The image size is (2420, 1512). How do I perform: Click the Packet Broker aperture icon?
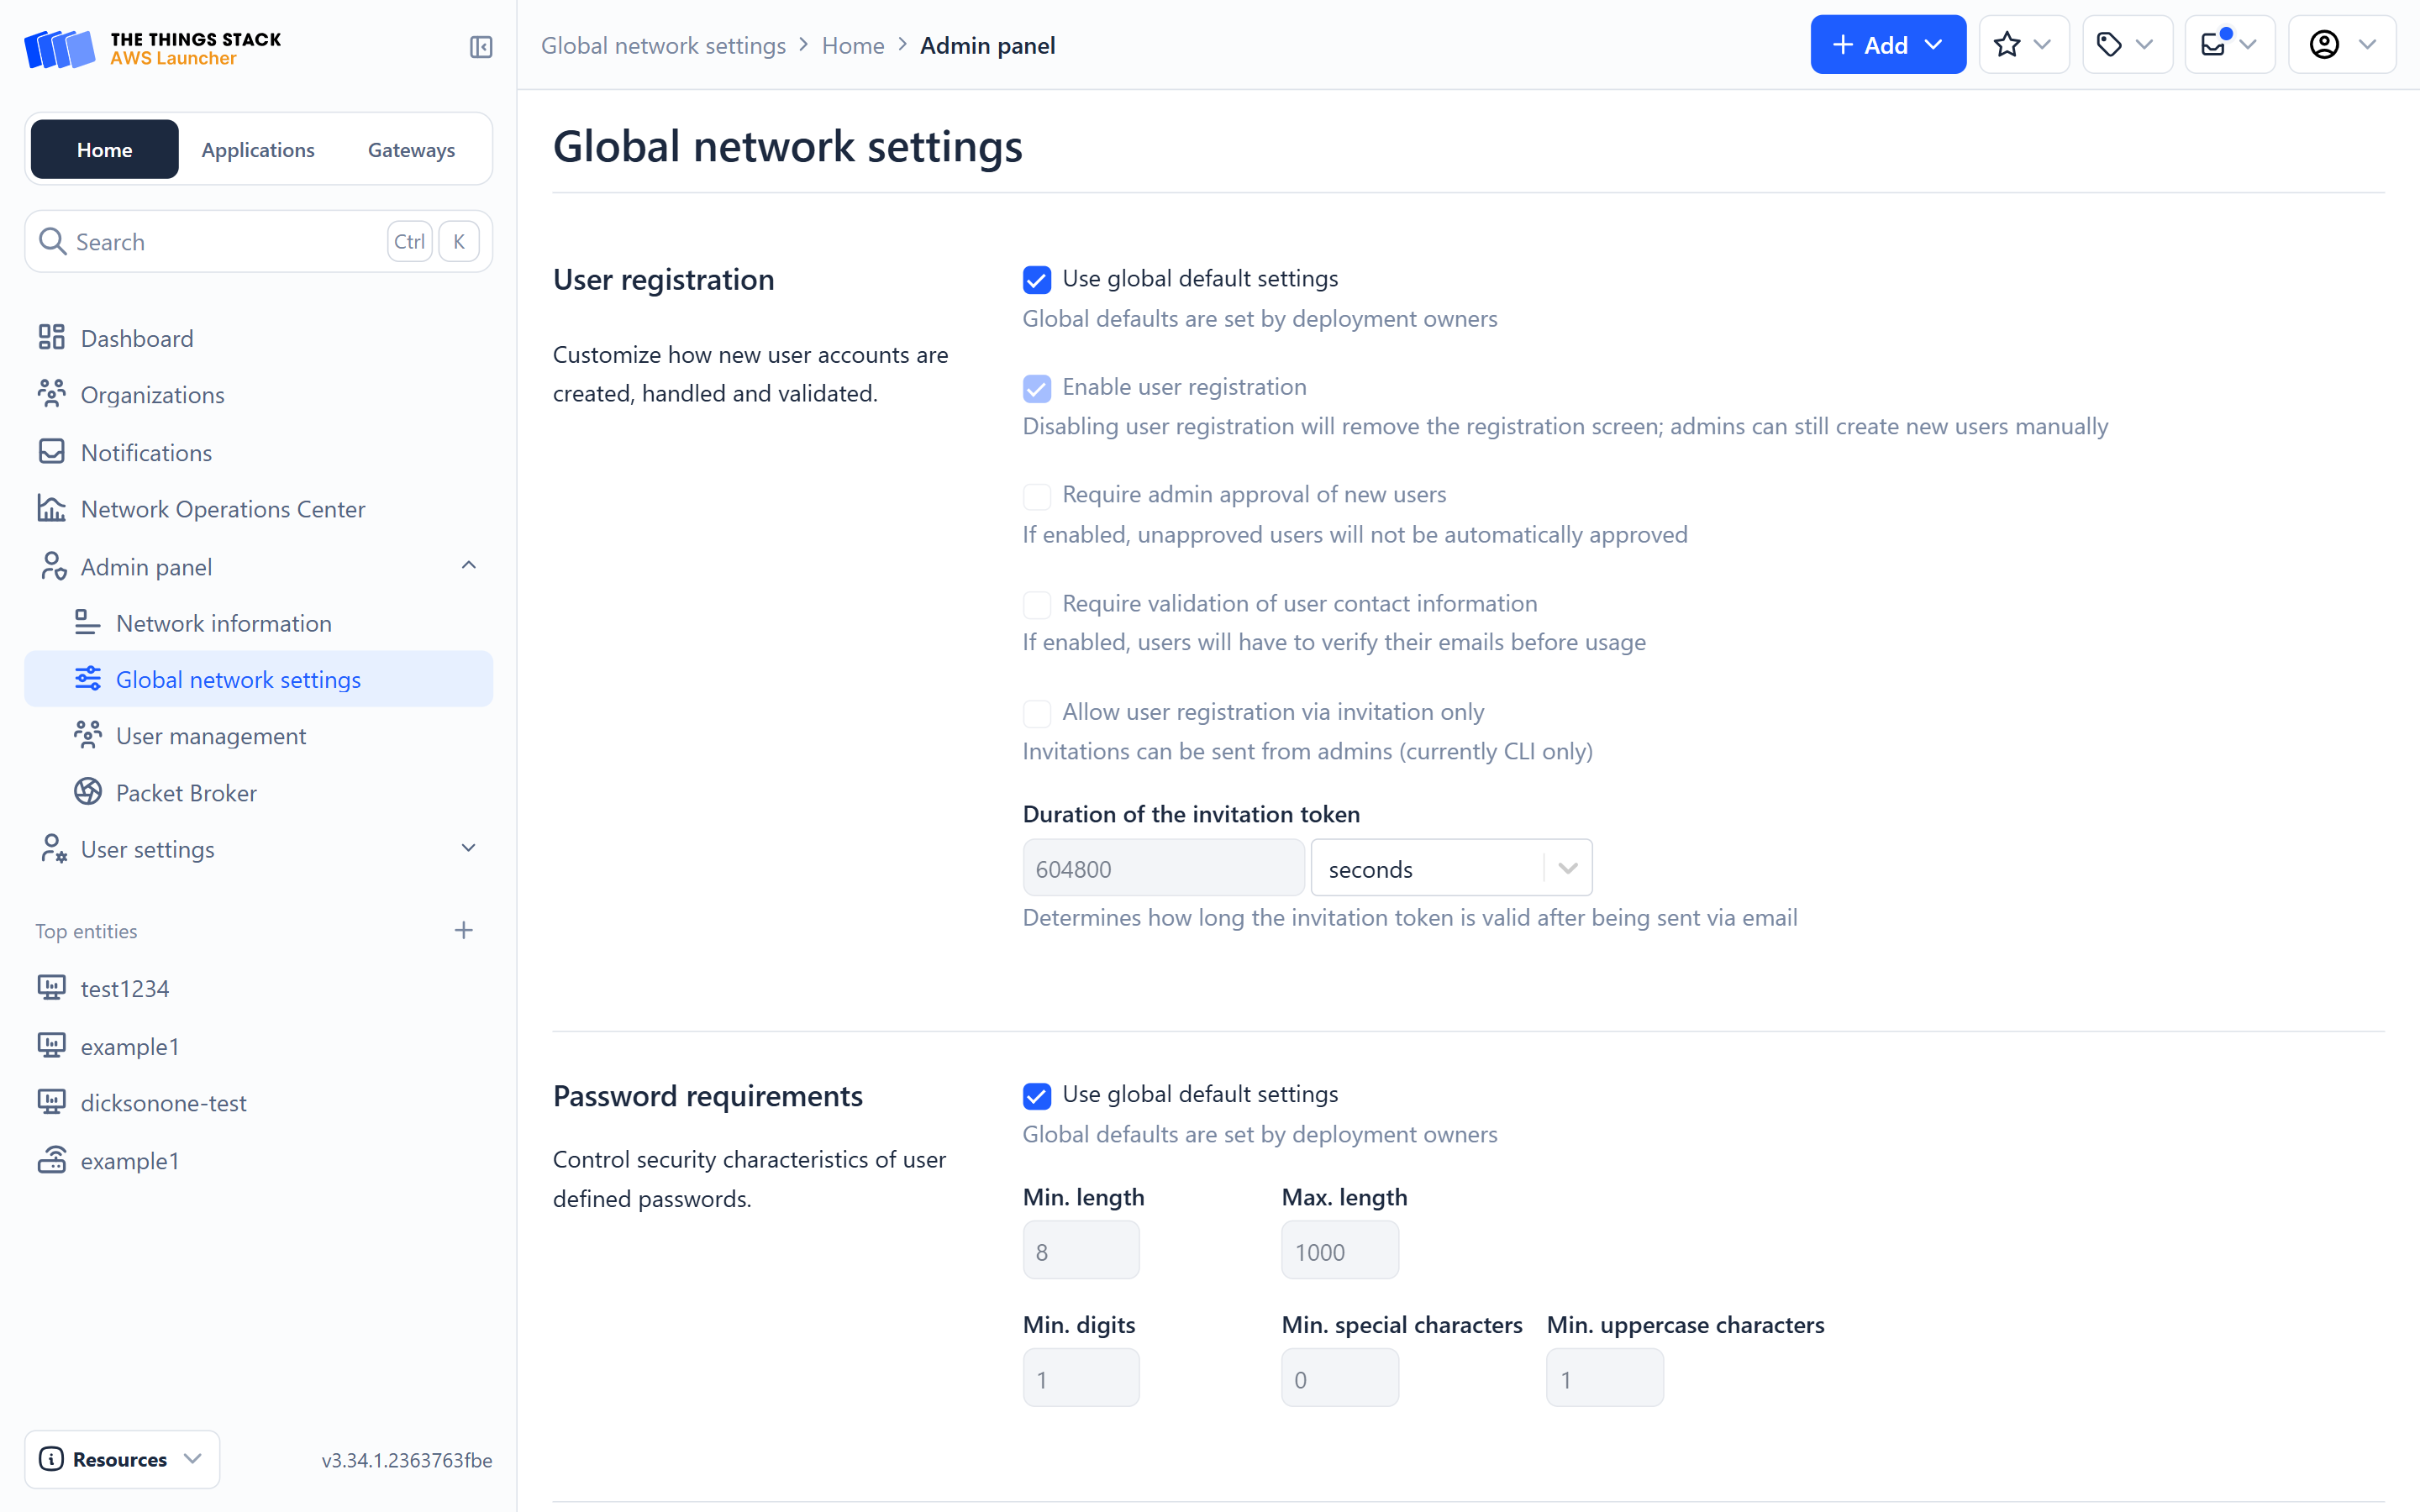[x=88, y=792]
